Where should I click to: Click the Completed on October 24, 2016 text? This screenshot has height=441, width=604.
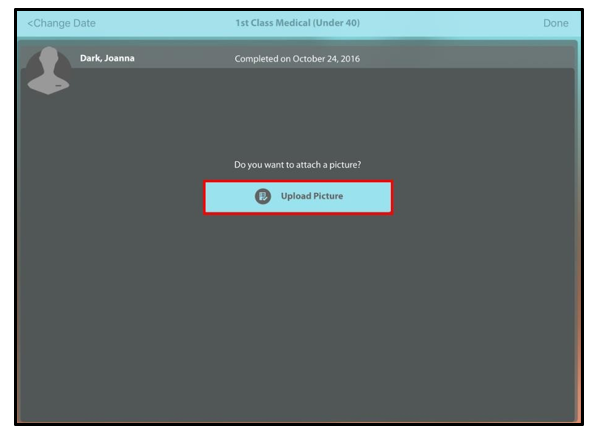(x=297, y=59)
